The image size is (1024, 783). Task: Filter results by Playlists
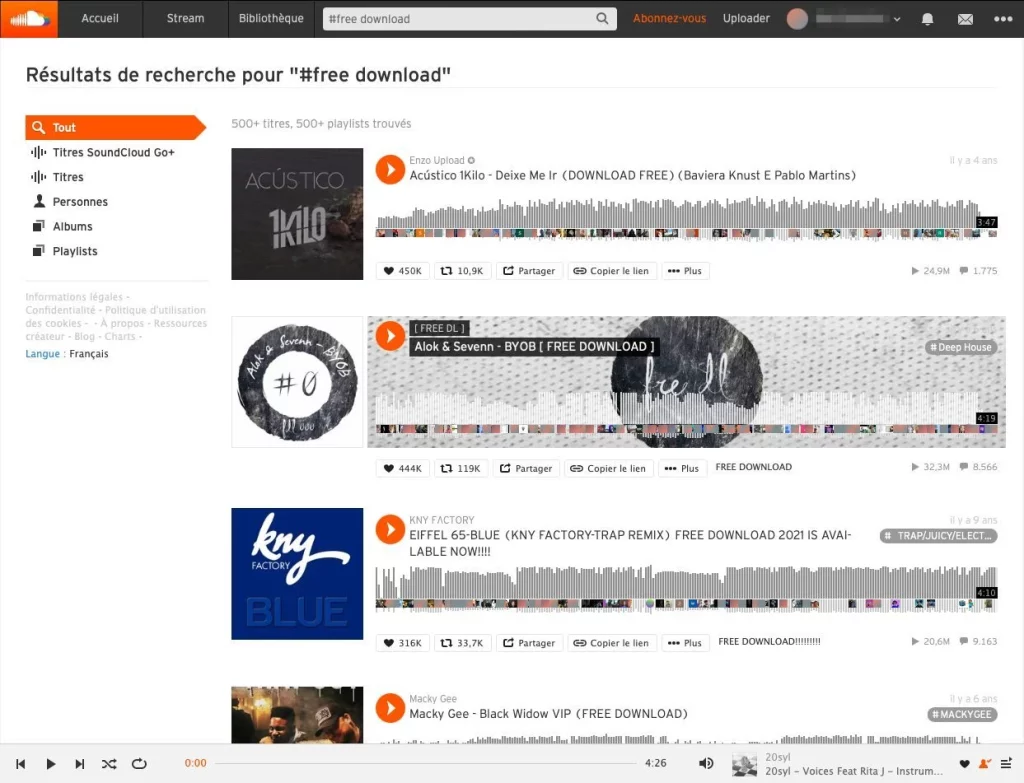pos(74,251)
